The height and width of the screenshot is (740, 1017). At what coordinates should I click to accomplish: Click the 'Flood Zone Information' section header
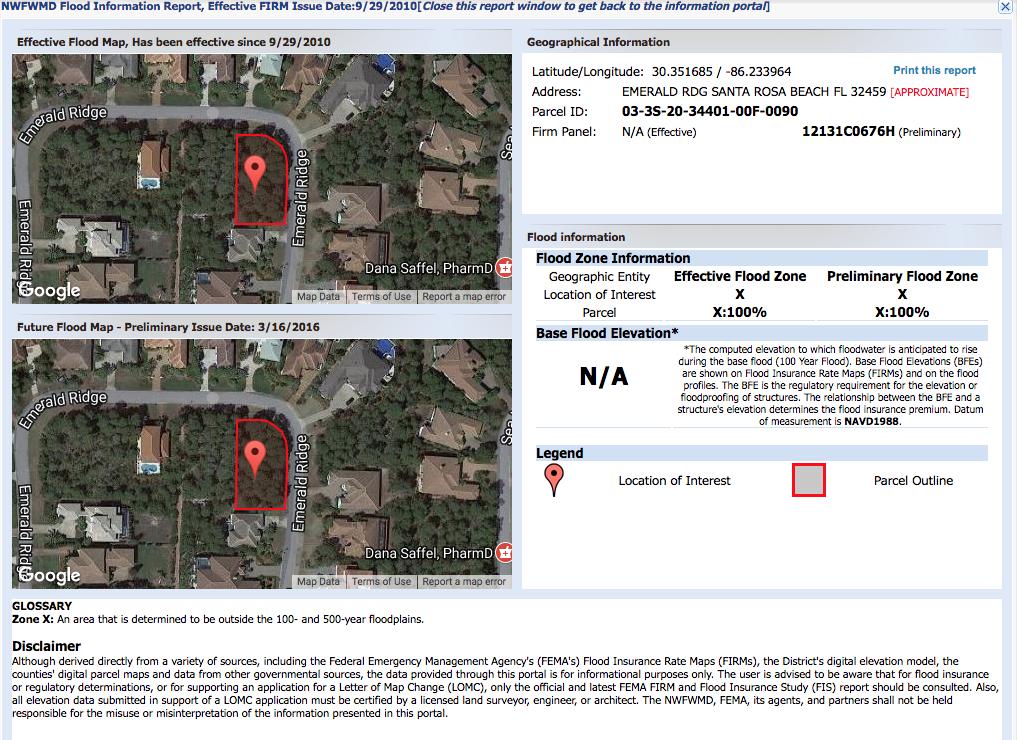613,258
